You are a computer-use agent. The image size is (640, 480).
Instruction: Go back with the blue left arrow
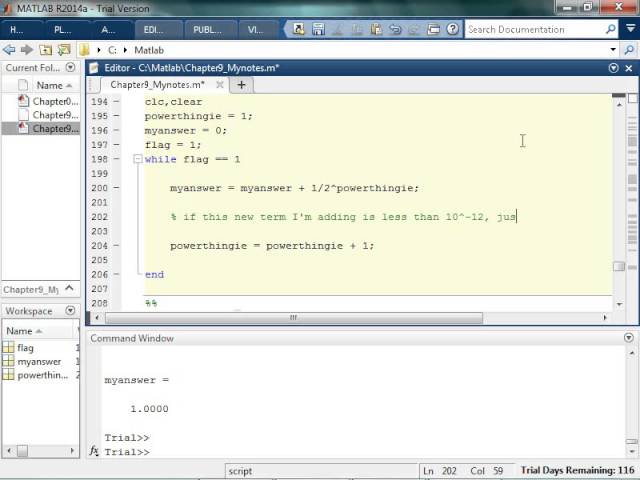[x=9, y=50]
